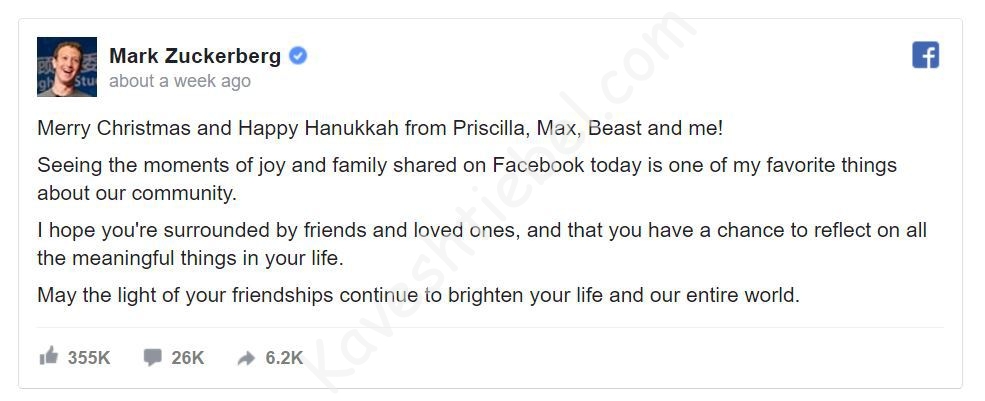985x401 pixels.
Task: Click the comment speech bubble icon
Action: coord(152,357)
